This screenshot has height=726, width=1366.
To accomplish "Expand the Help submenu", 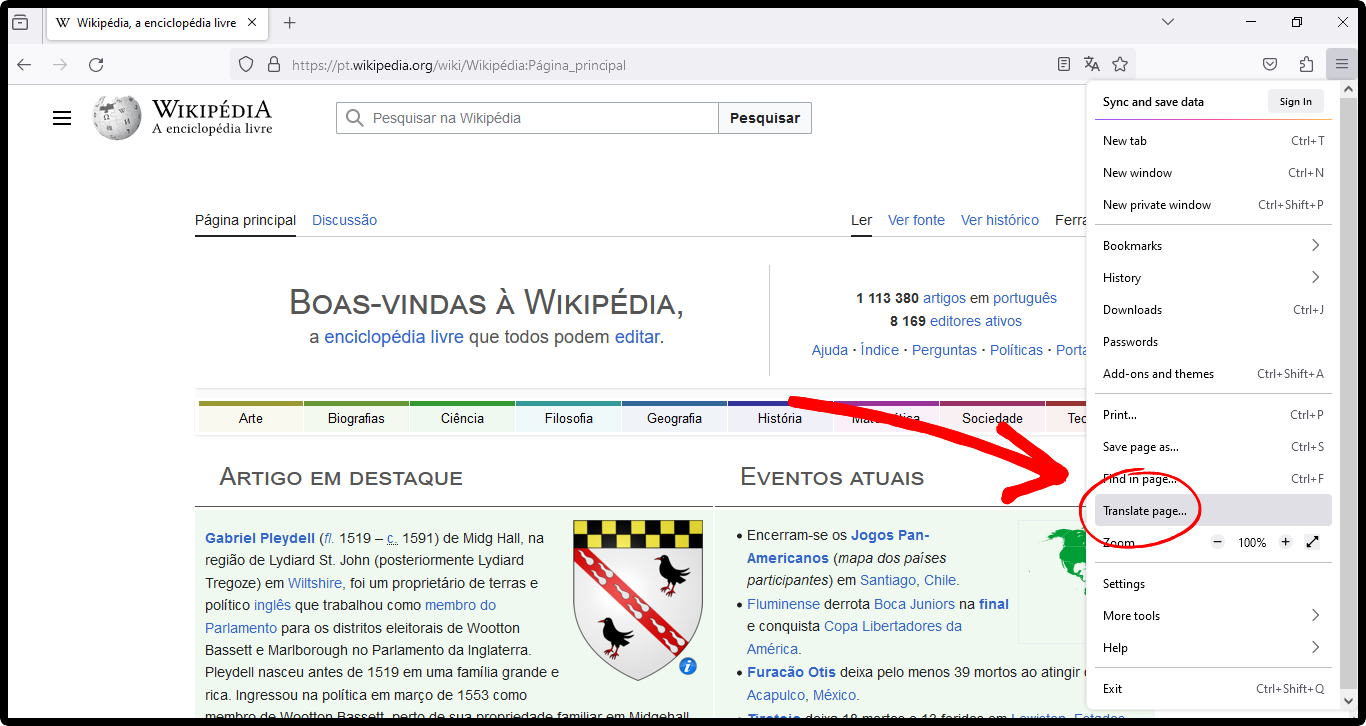I will 1213,648.
